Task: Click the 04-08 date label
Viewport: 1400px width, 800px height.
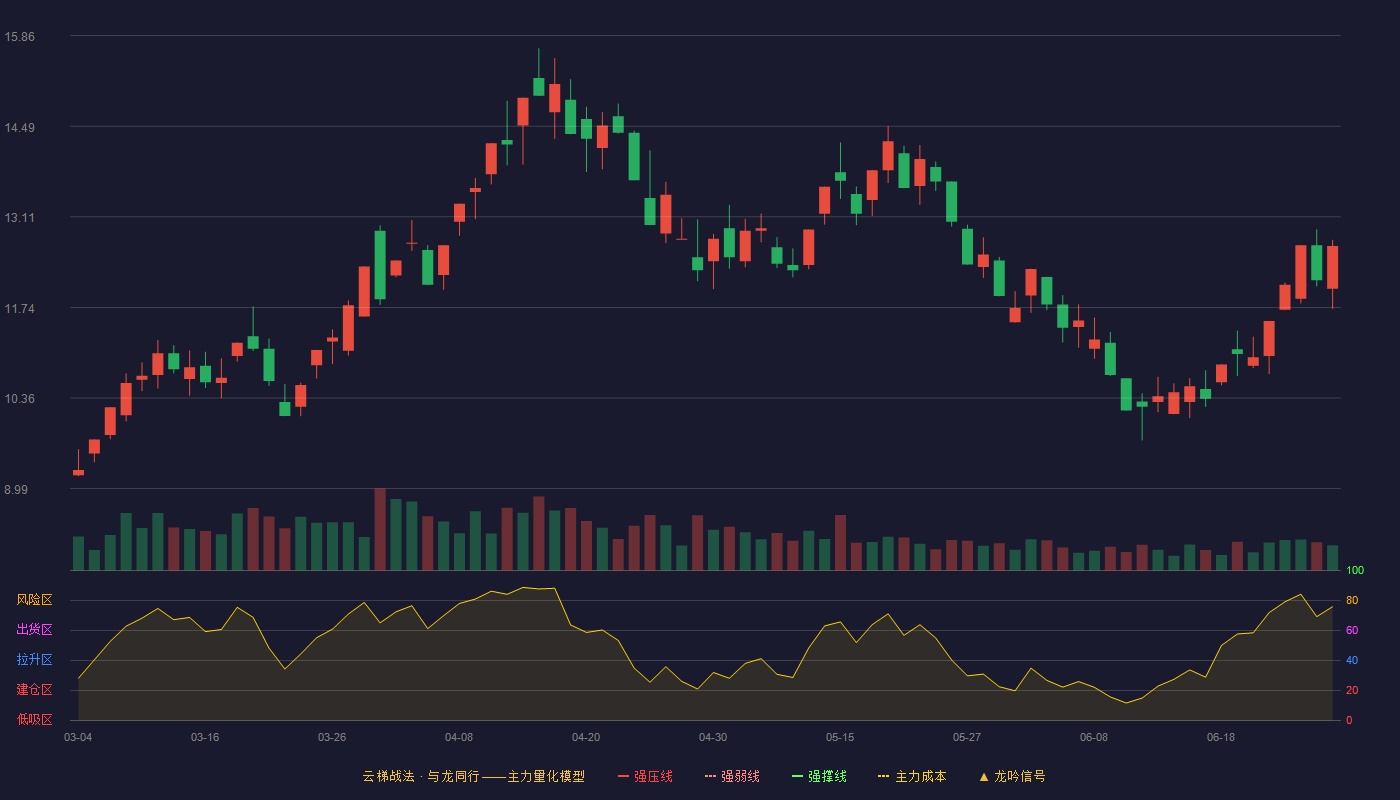Action: (x=459, y=737)
